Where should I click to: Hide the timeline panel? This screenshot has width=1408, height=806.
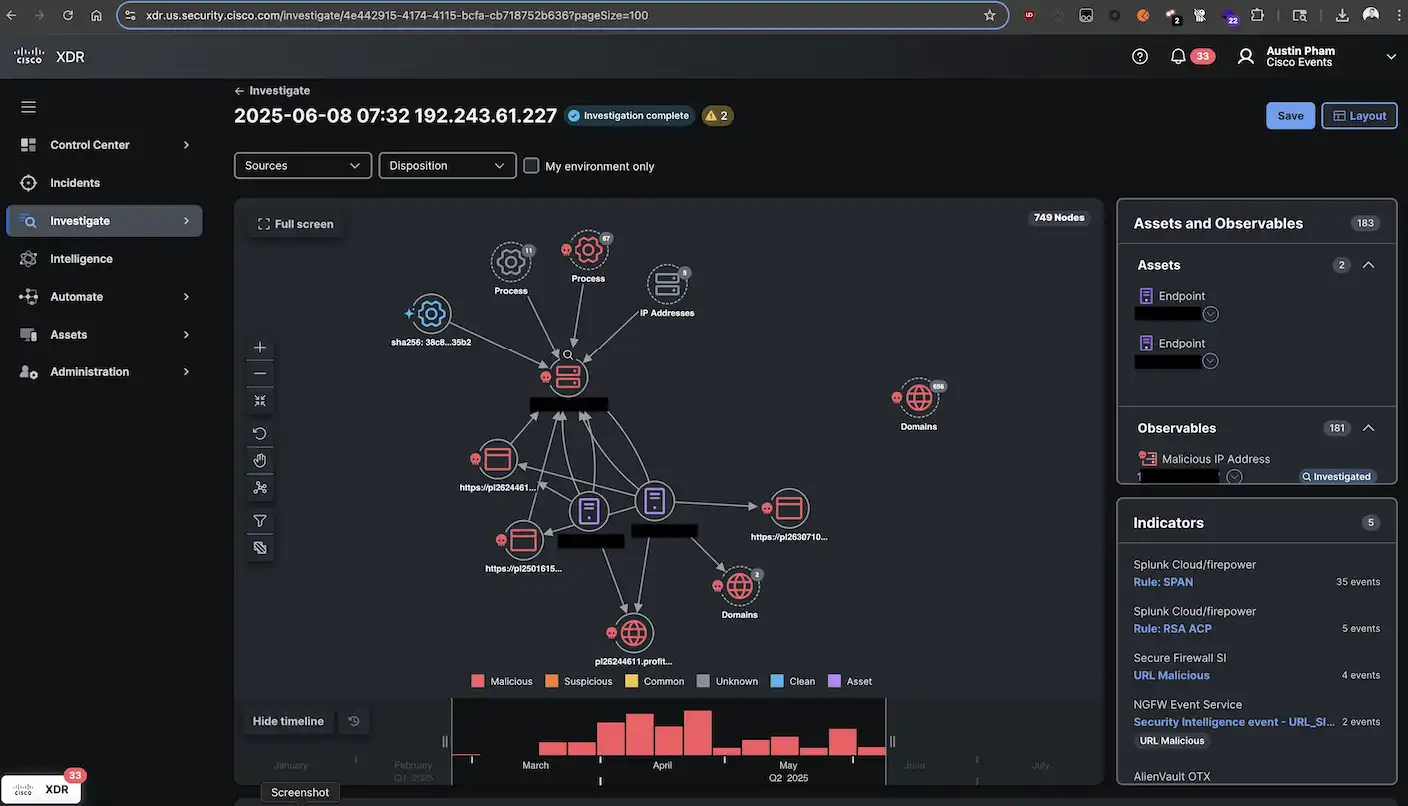pyautogui.click(x=288, y=721)
